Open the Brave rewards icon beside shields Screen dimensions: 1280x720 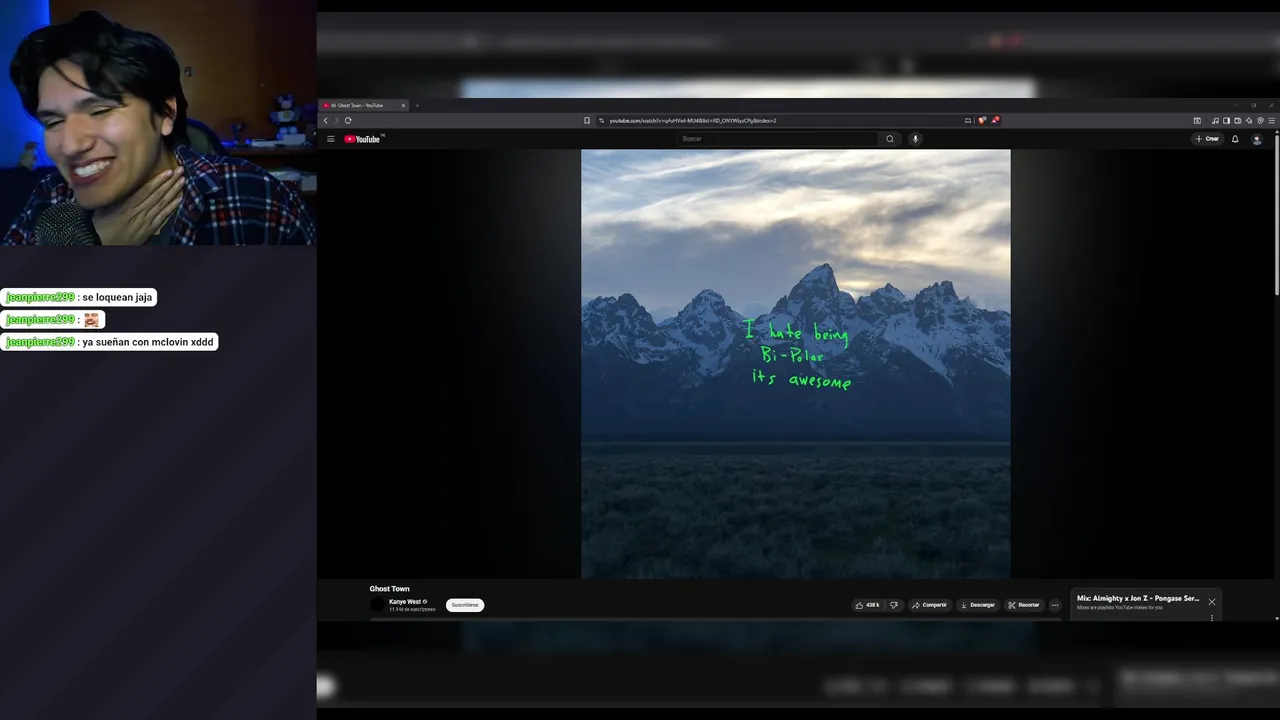pyautogui.click(x=995, y=120)
